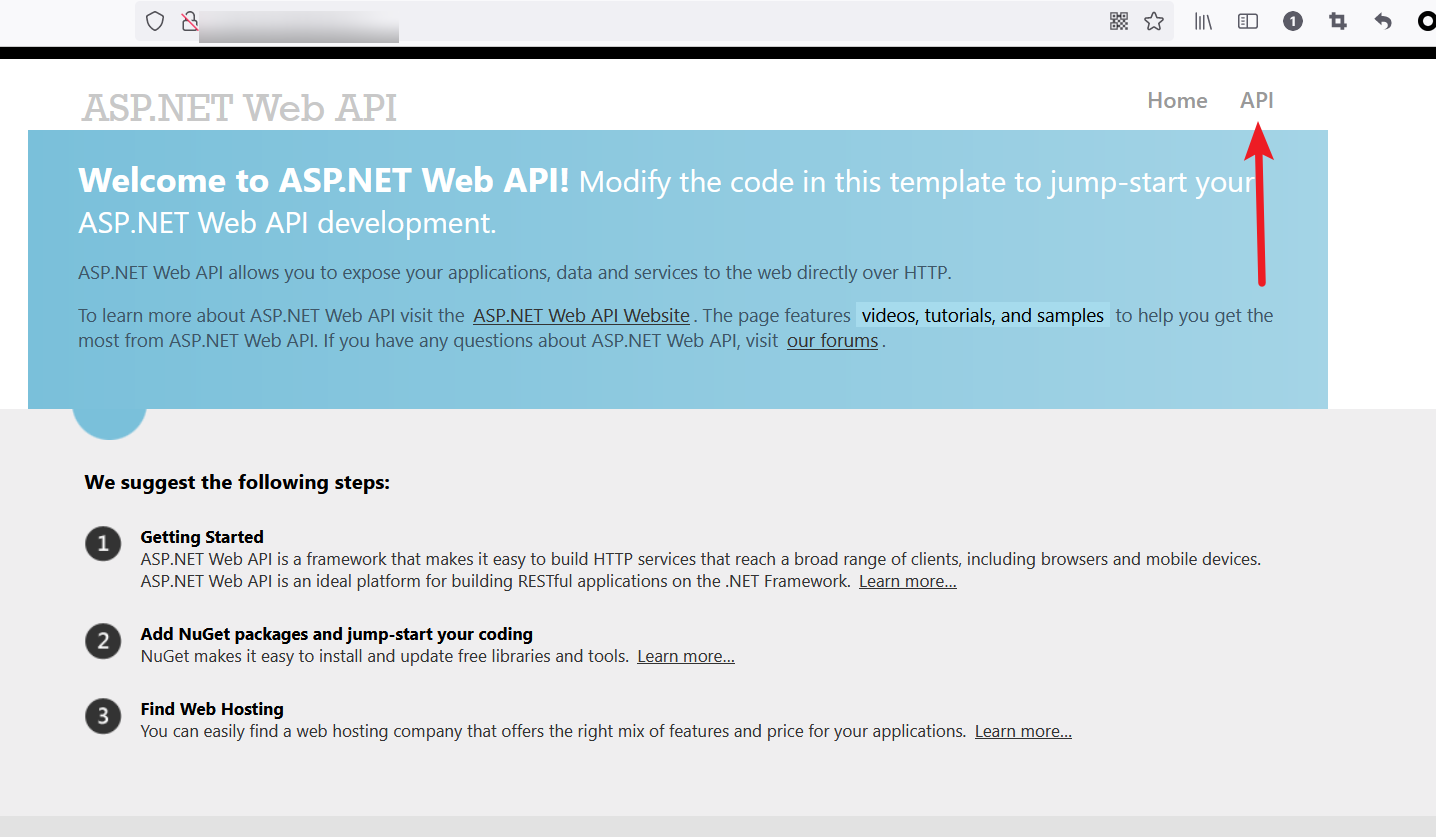Viewport: 1436px width, 837px height.
Task: Open the API navigation item
Action: (1257, 100)
